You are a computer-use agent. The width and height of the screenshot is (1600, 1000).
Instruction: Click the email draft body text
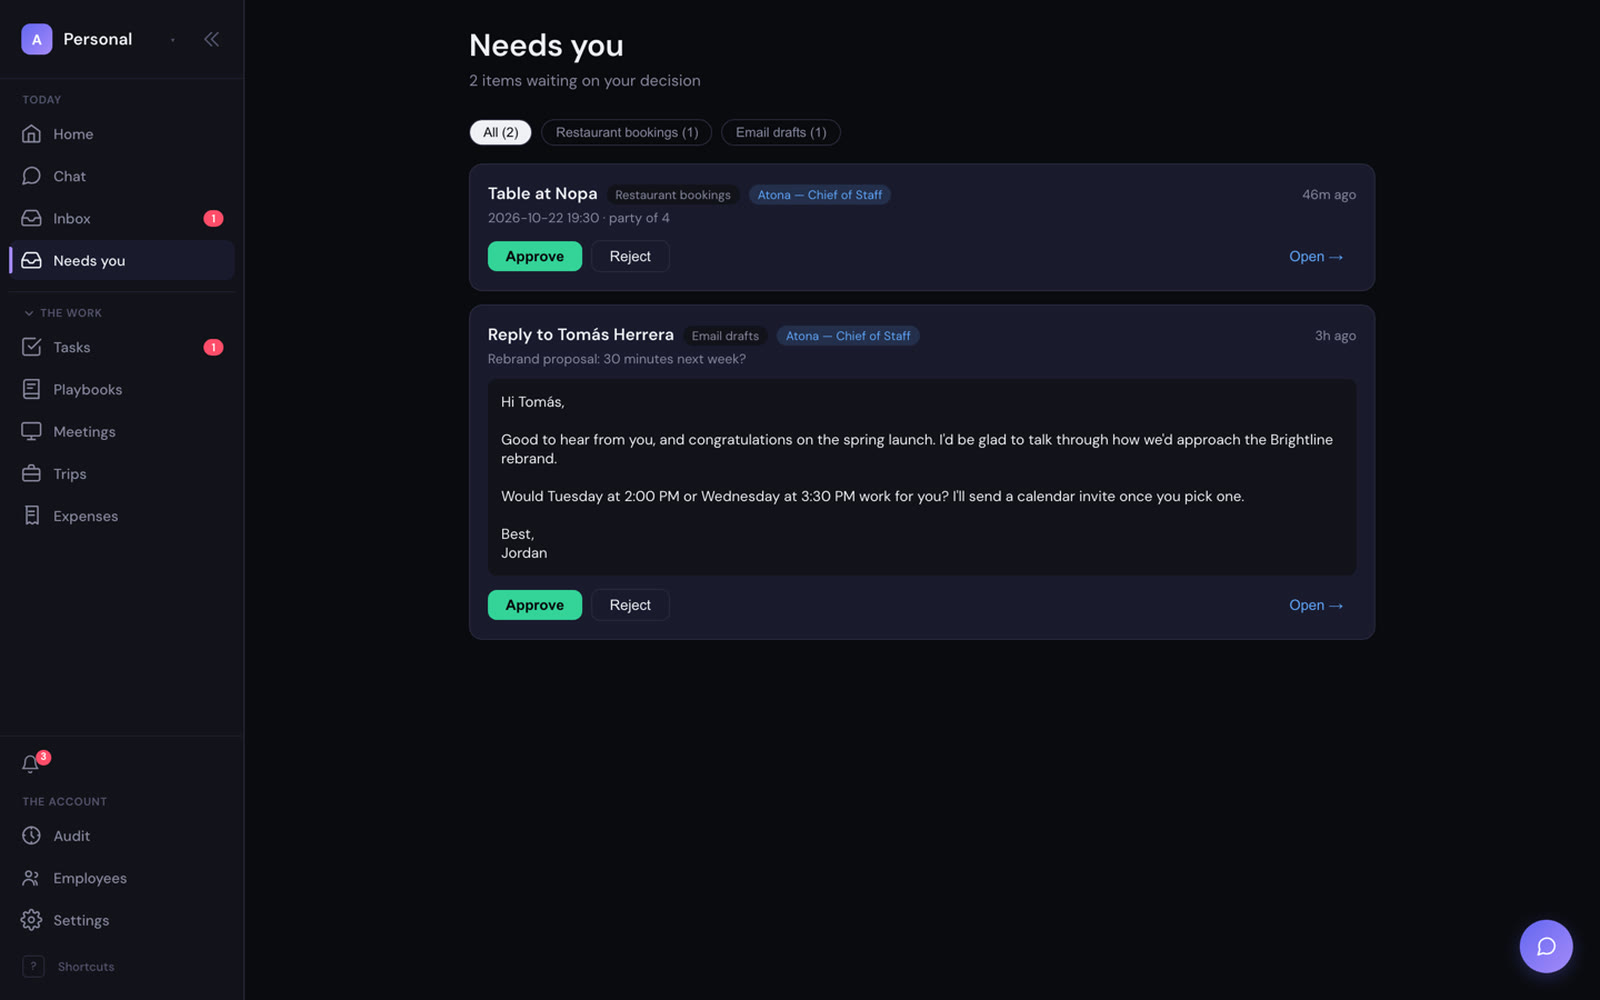922,477
